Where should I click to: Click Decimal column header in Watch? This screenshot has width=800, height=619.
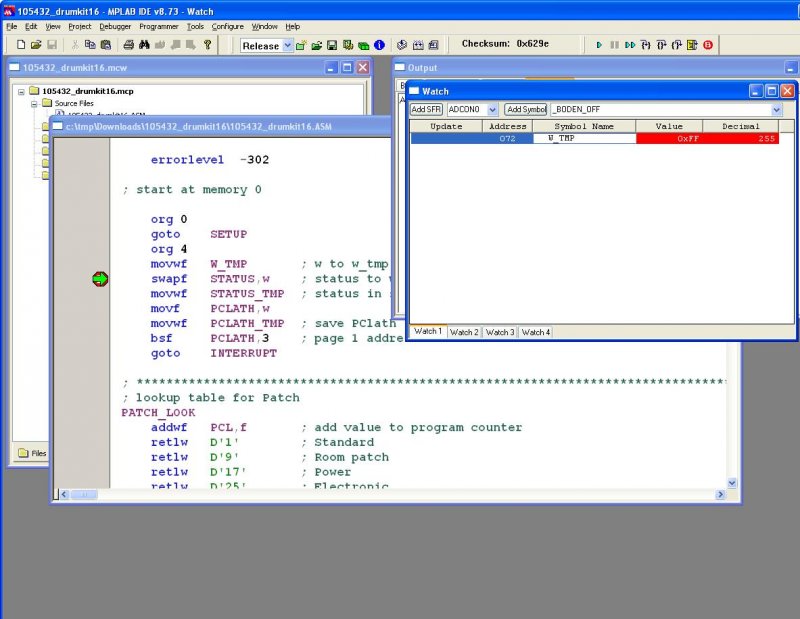coord(740,126)
